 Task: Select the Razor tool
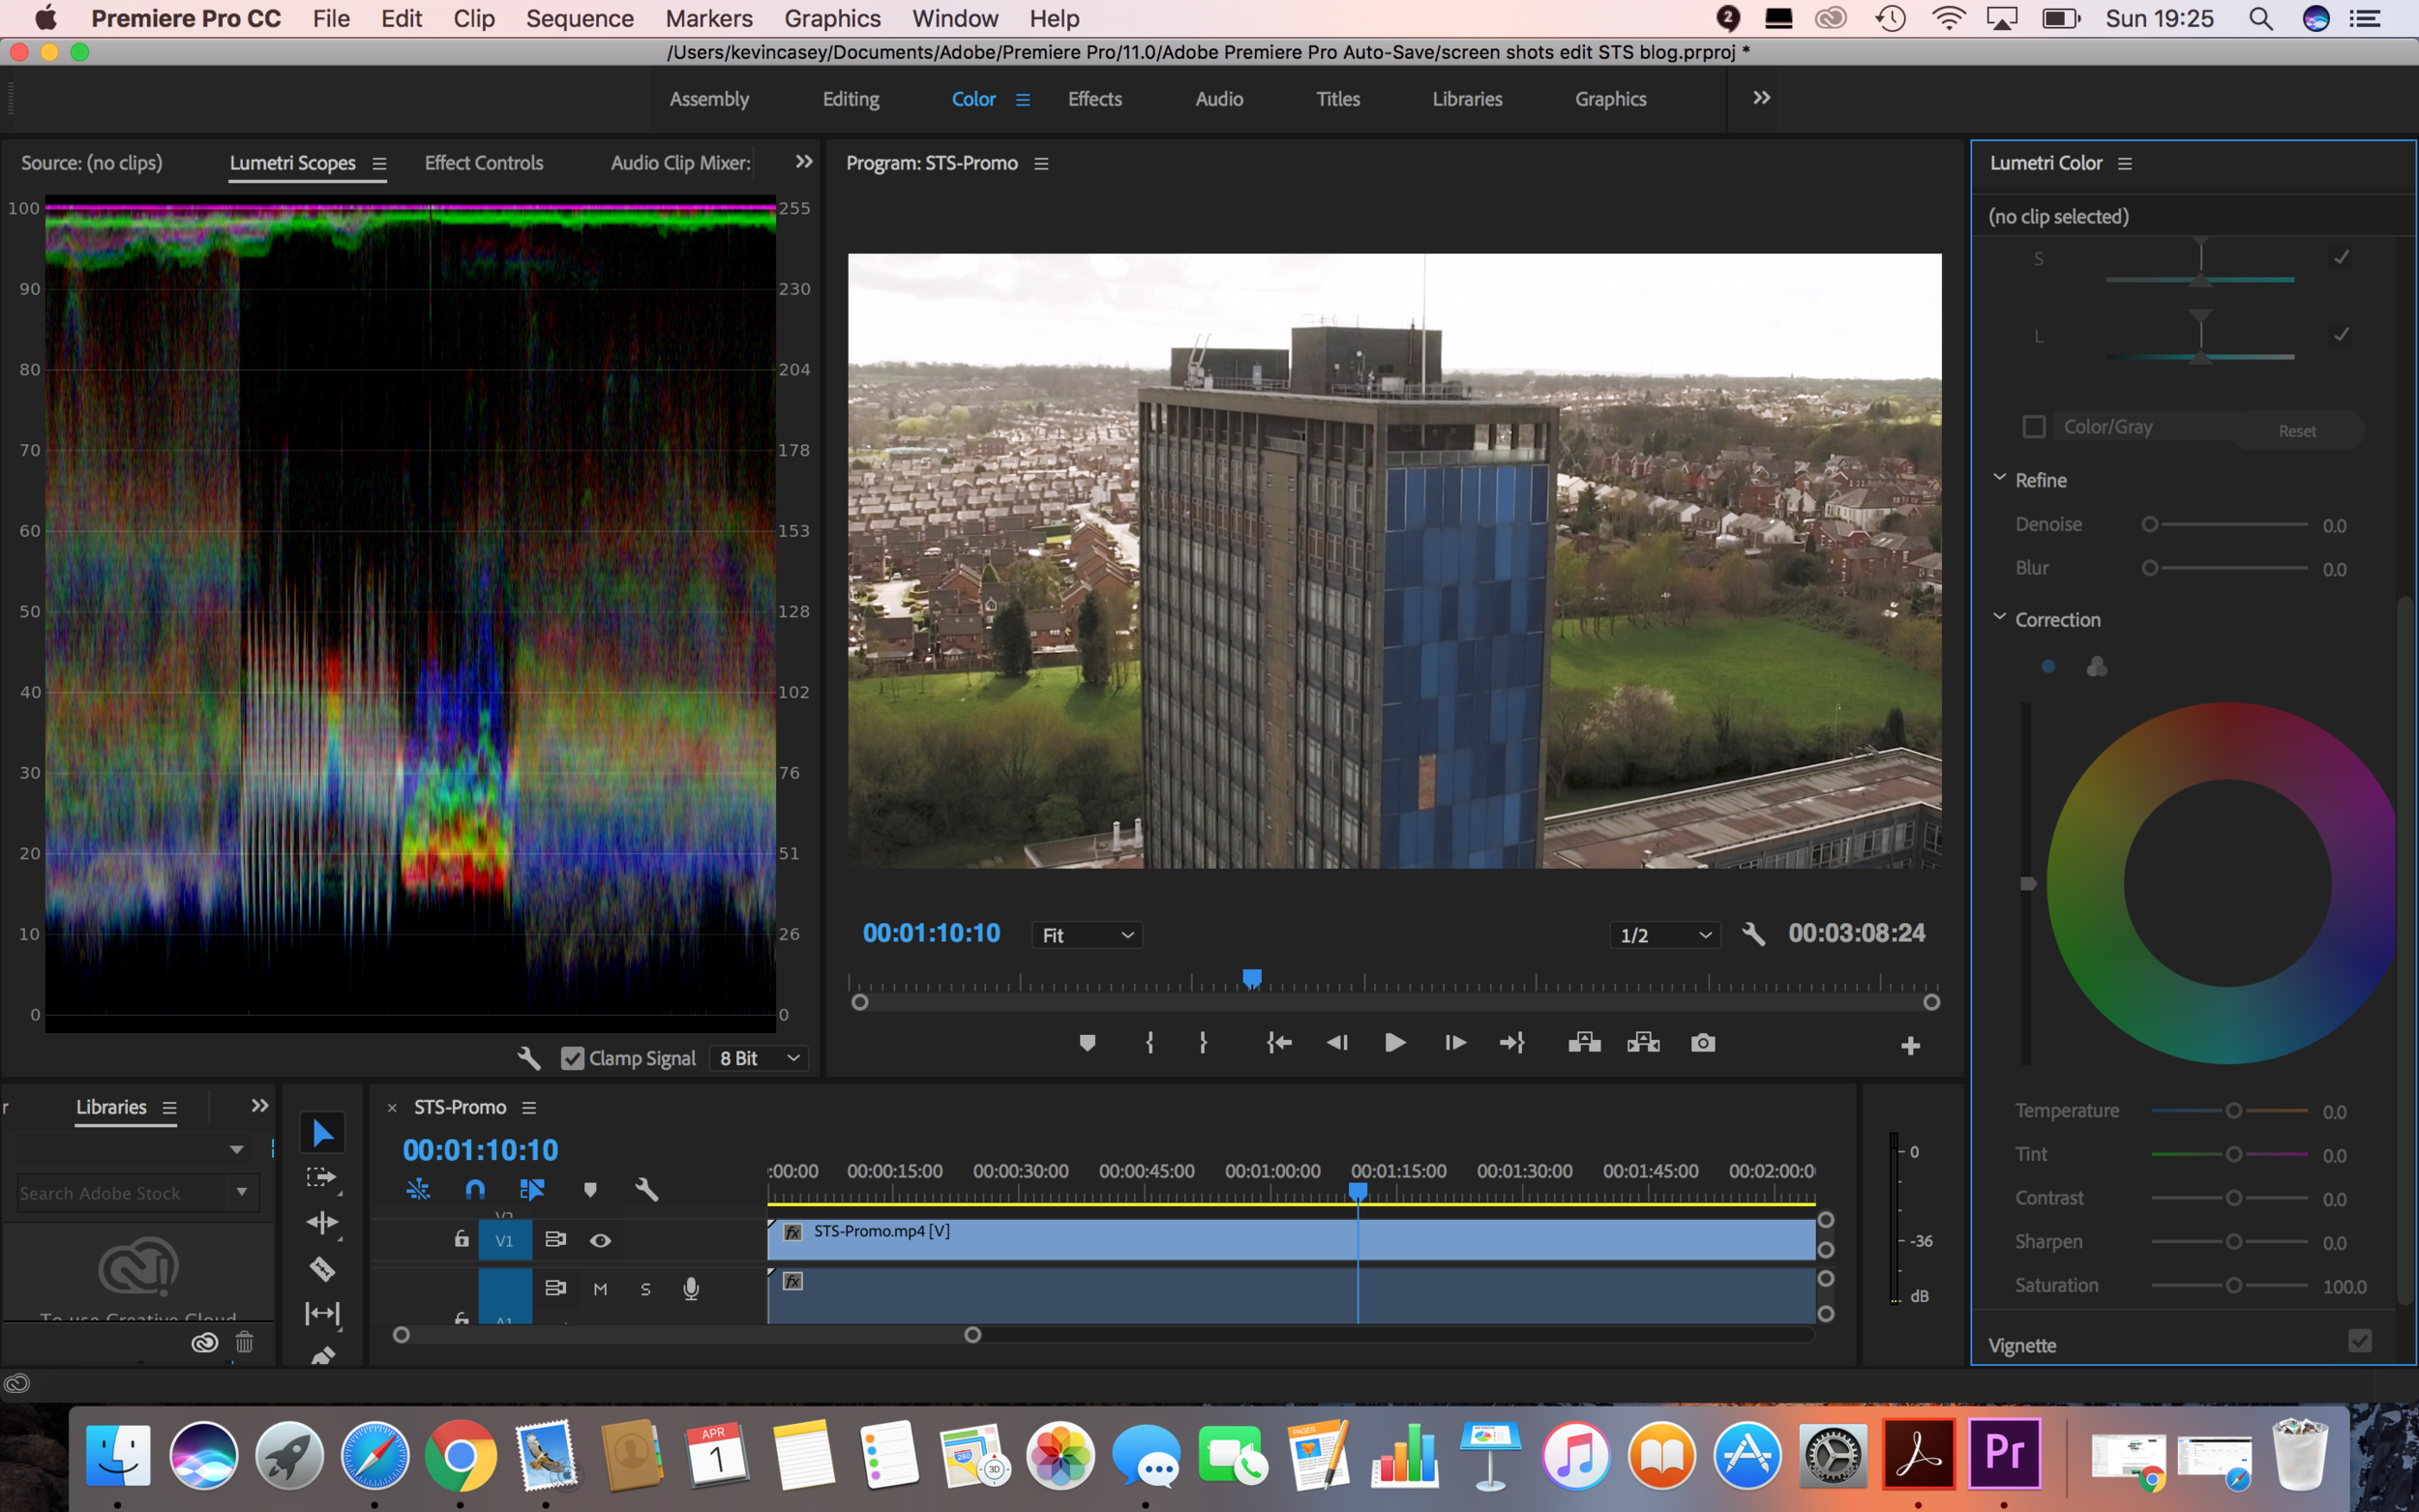(322, 1268)
